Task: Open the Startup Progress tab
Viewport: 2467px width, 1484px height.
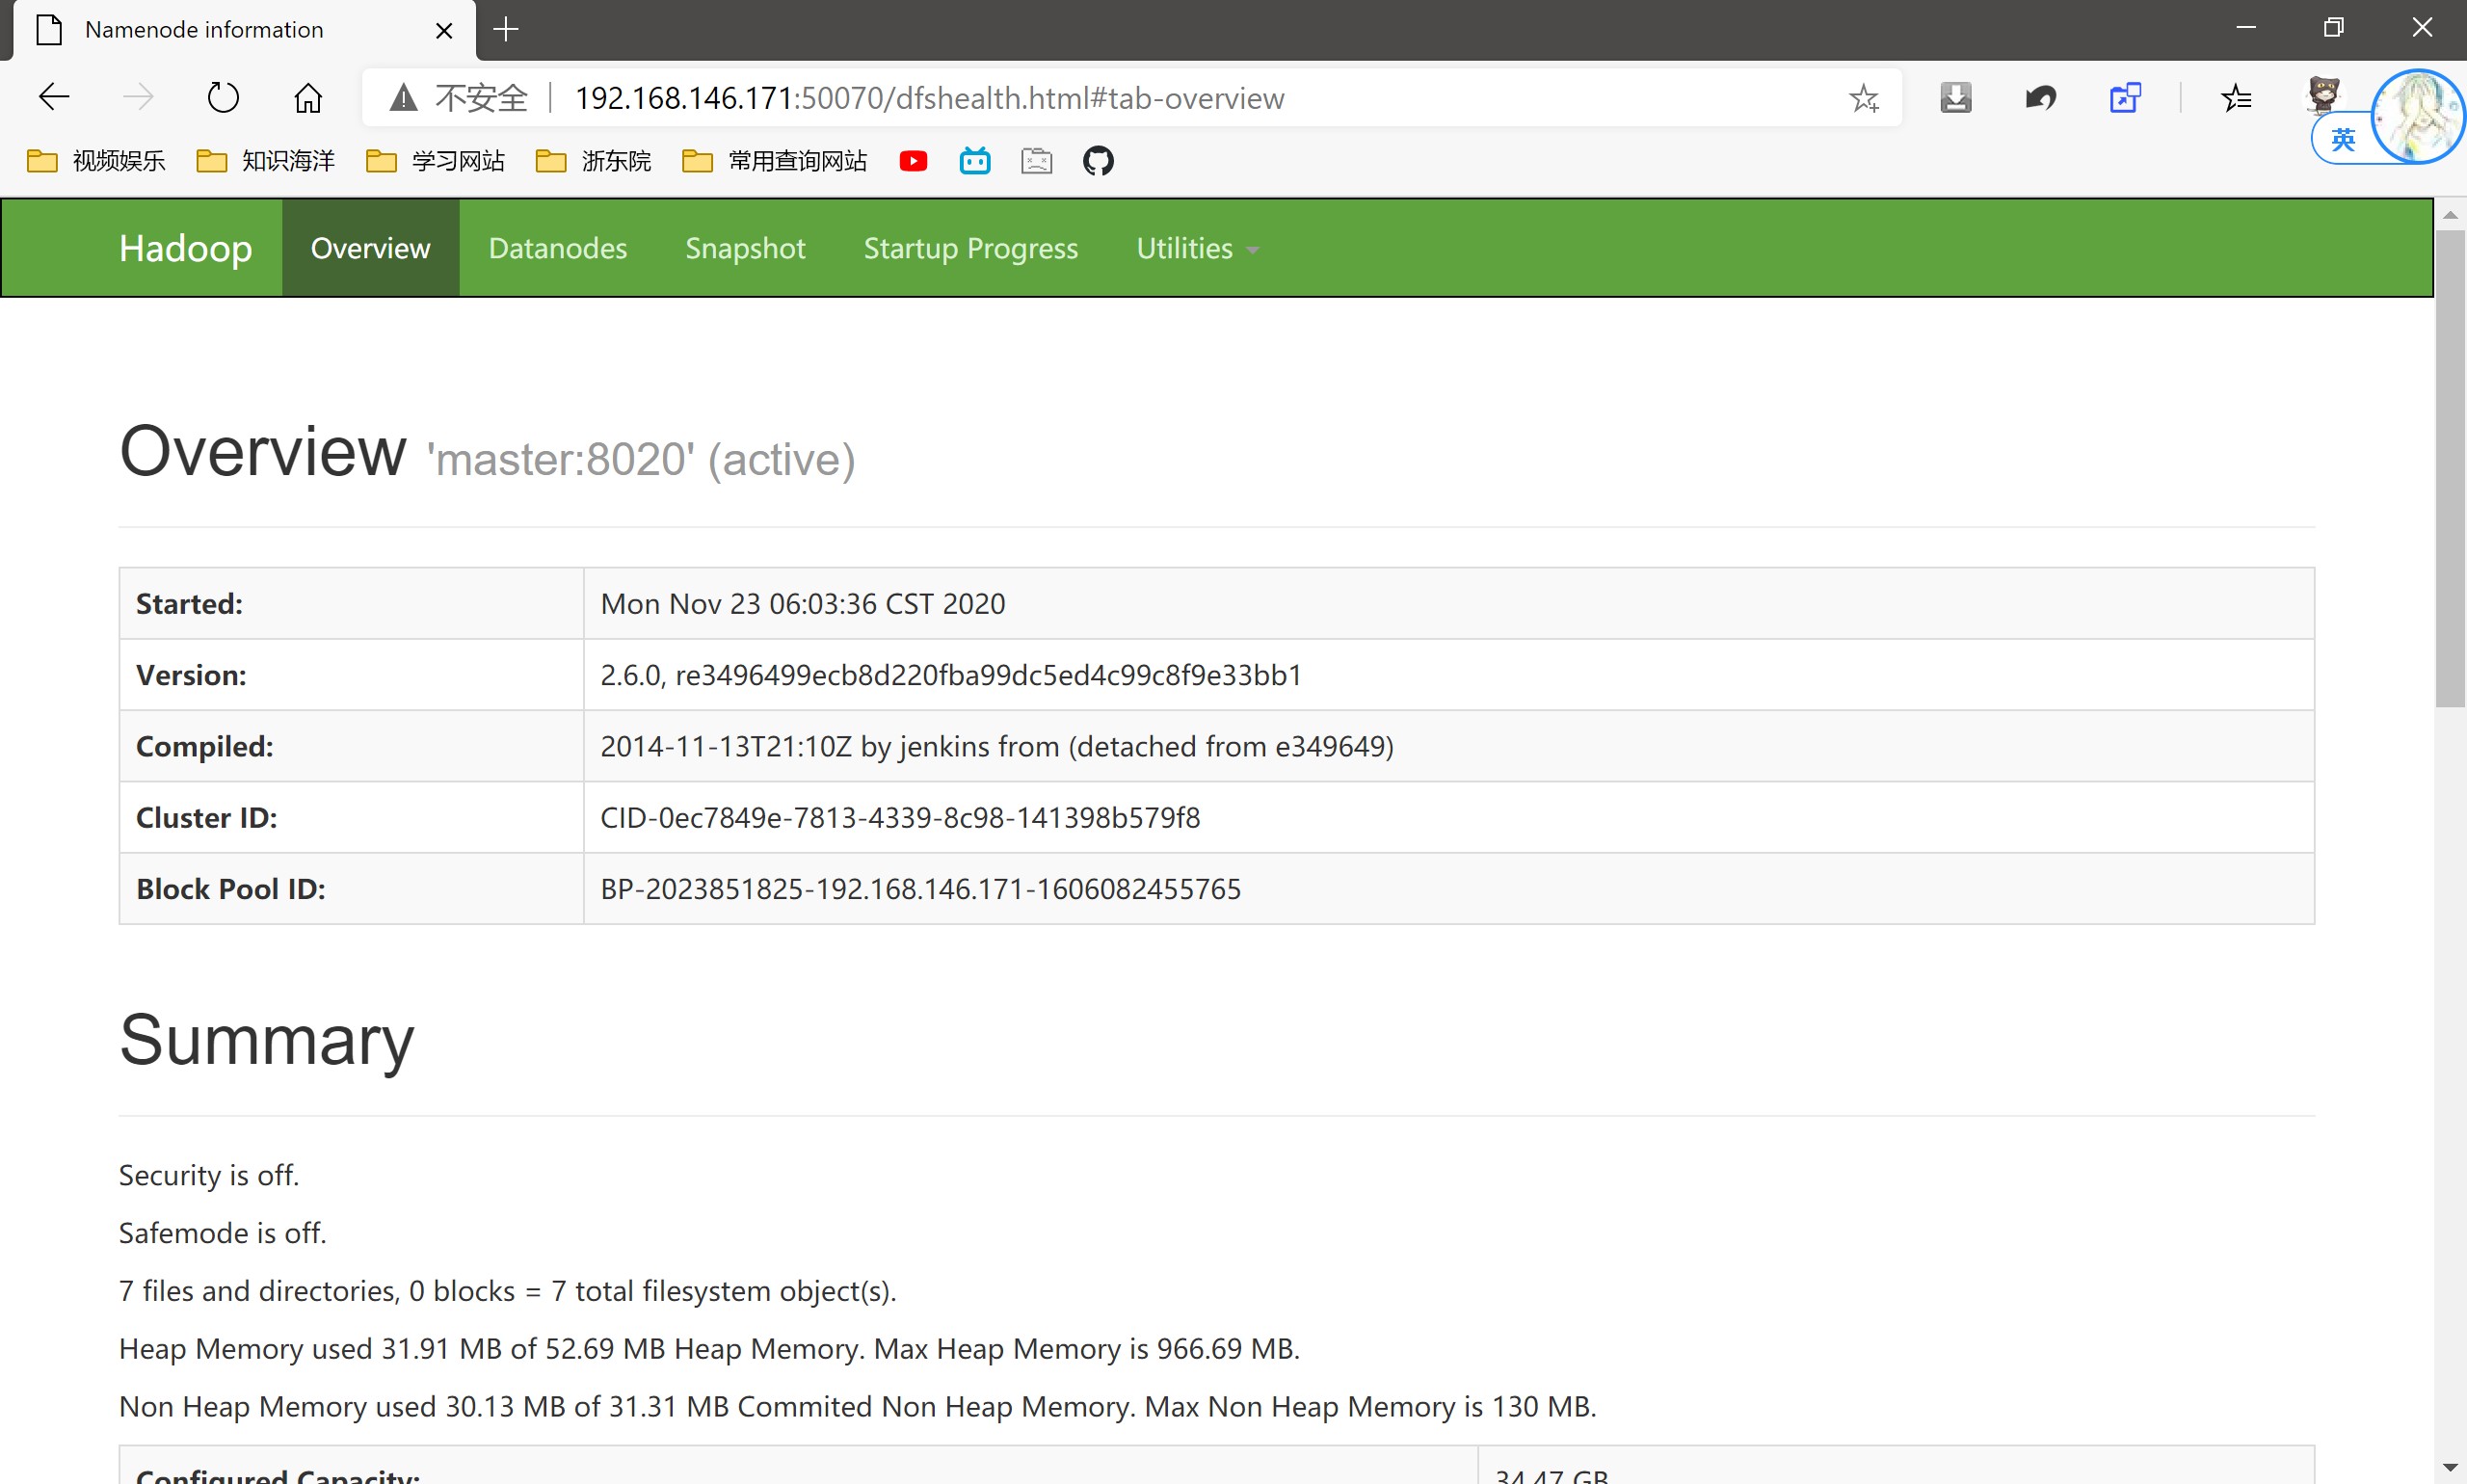Action: pos(970,248)
